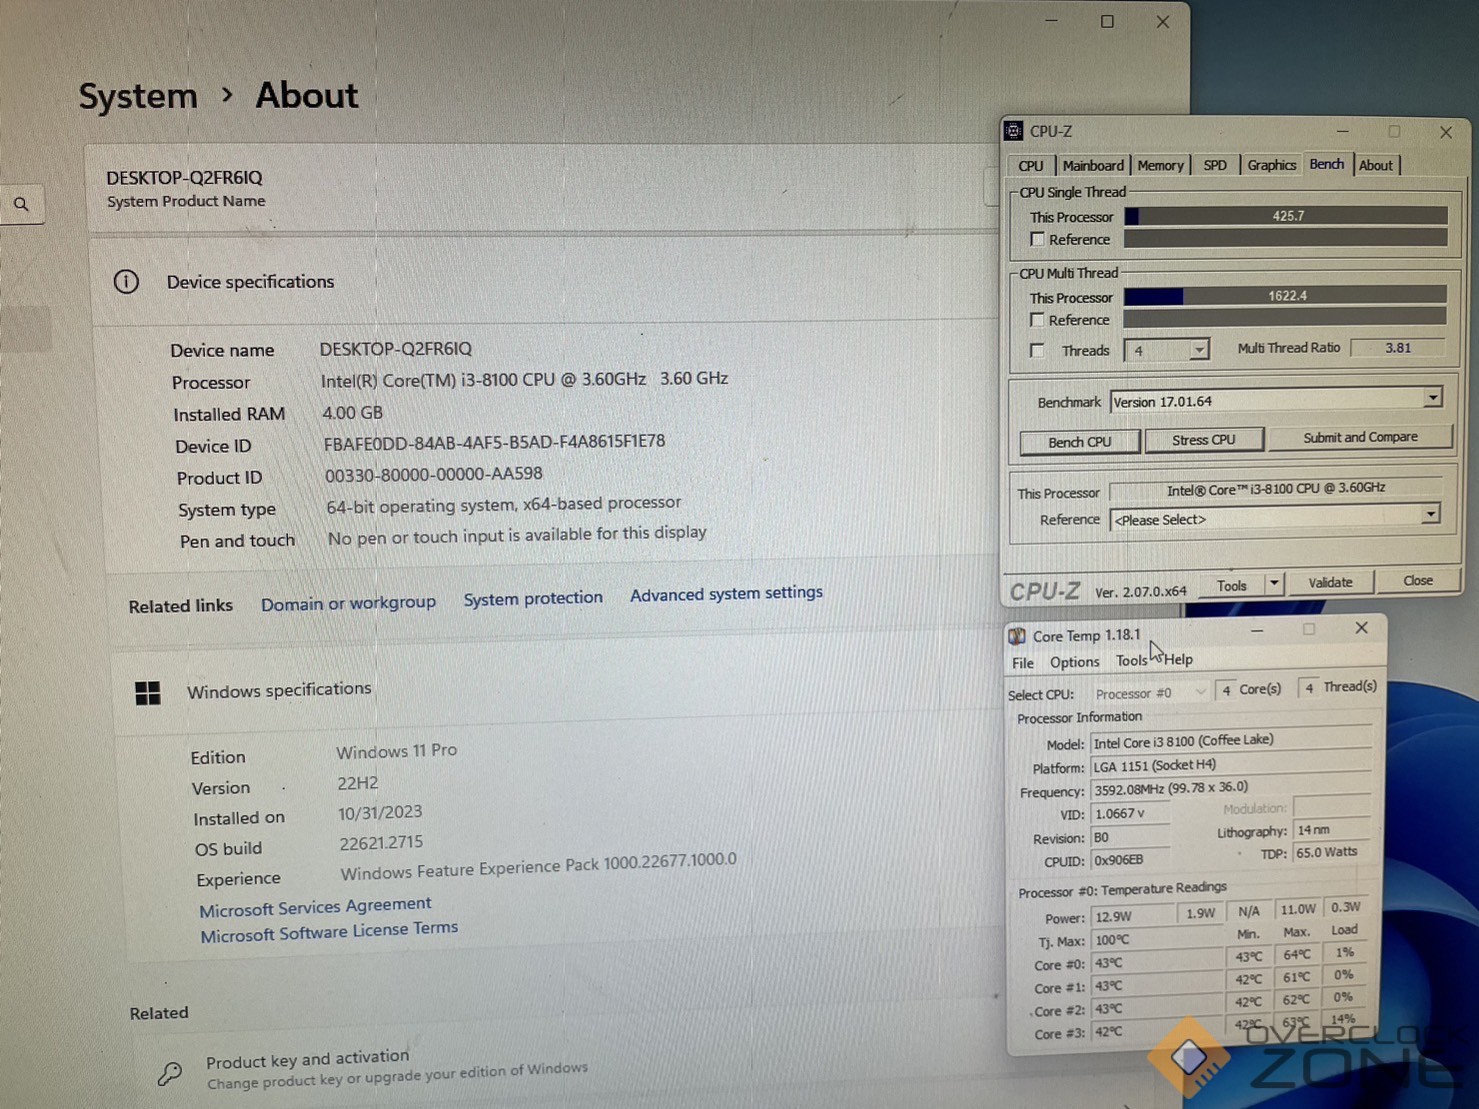Image resolution: width=1479 pixels, height=1109 pixels.
Task: Tick the Reference checkbox under CPU Multi Thread
Action: click(x=1037, y=320)
